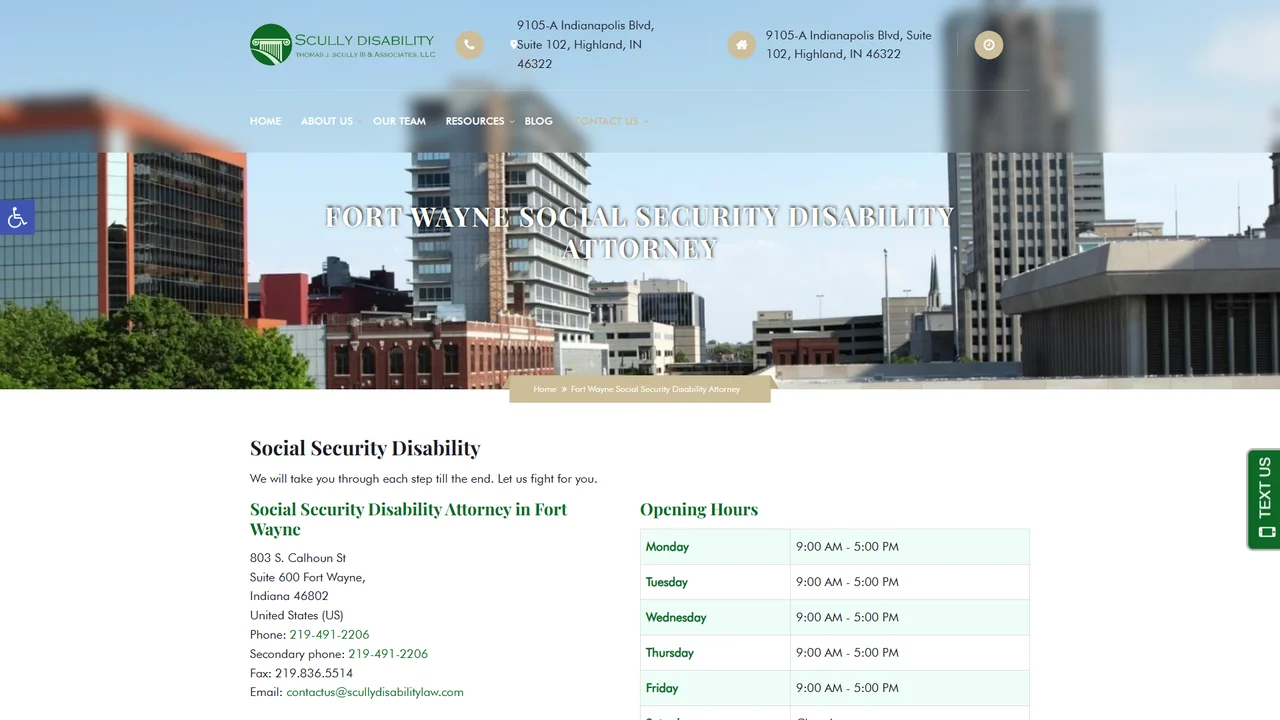Image resolution: width=1280 pixels, height=720 pixels.
Task: Open the BLOG menu item
Action: (x=538, y=121)
